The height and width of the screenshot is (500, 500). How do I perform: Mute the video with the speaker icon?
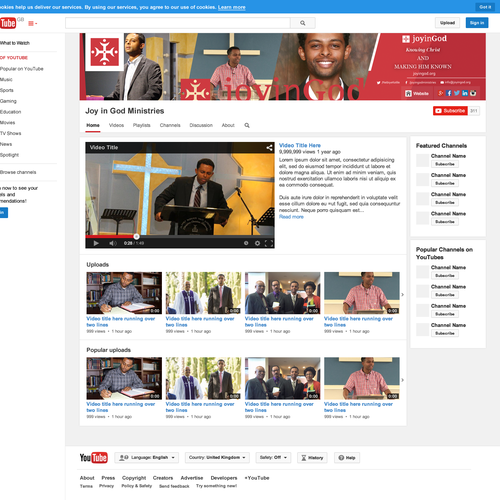[113, 243]
